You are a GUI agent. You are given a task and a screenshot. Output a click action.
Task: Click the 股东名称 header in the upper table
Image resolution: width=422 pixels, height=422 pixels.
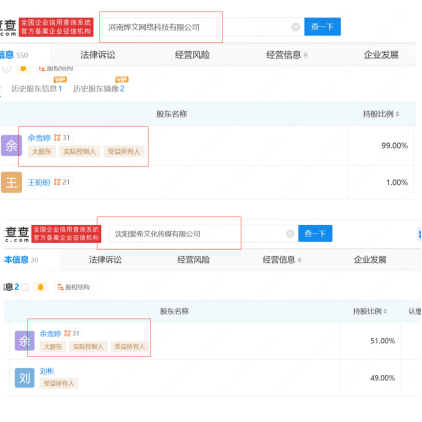(x=172, y=114)
